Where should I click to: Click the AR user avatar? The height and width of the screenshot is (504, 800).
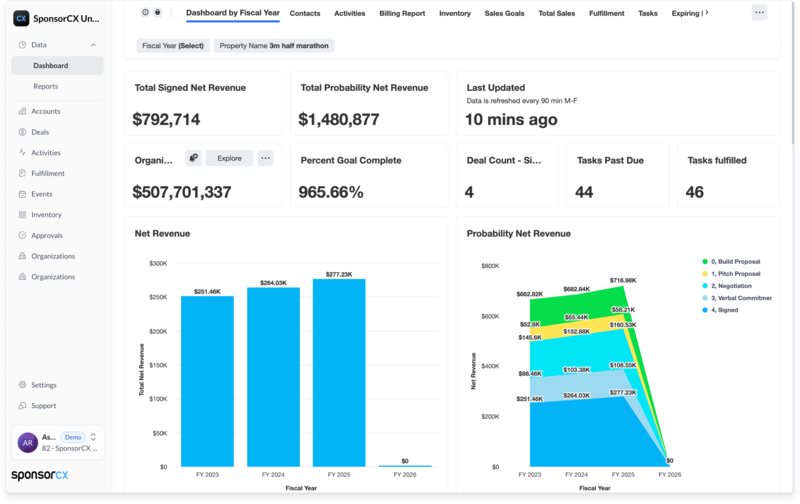pyautogui.click(x=28, y=443)
